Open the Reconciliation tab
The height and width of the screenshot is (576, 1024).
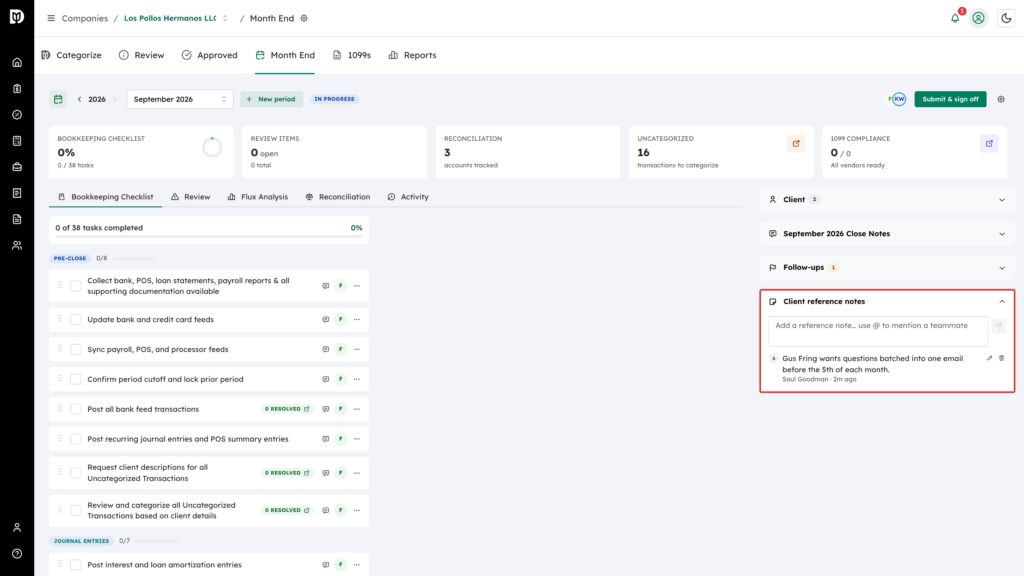tap(338, 197)
